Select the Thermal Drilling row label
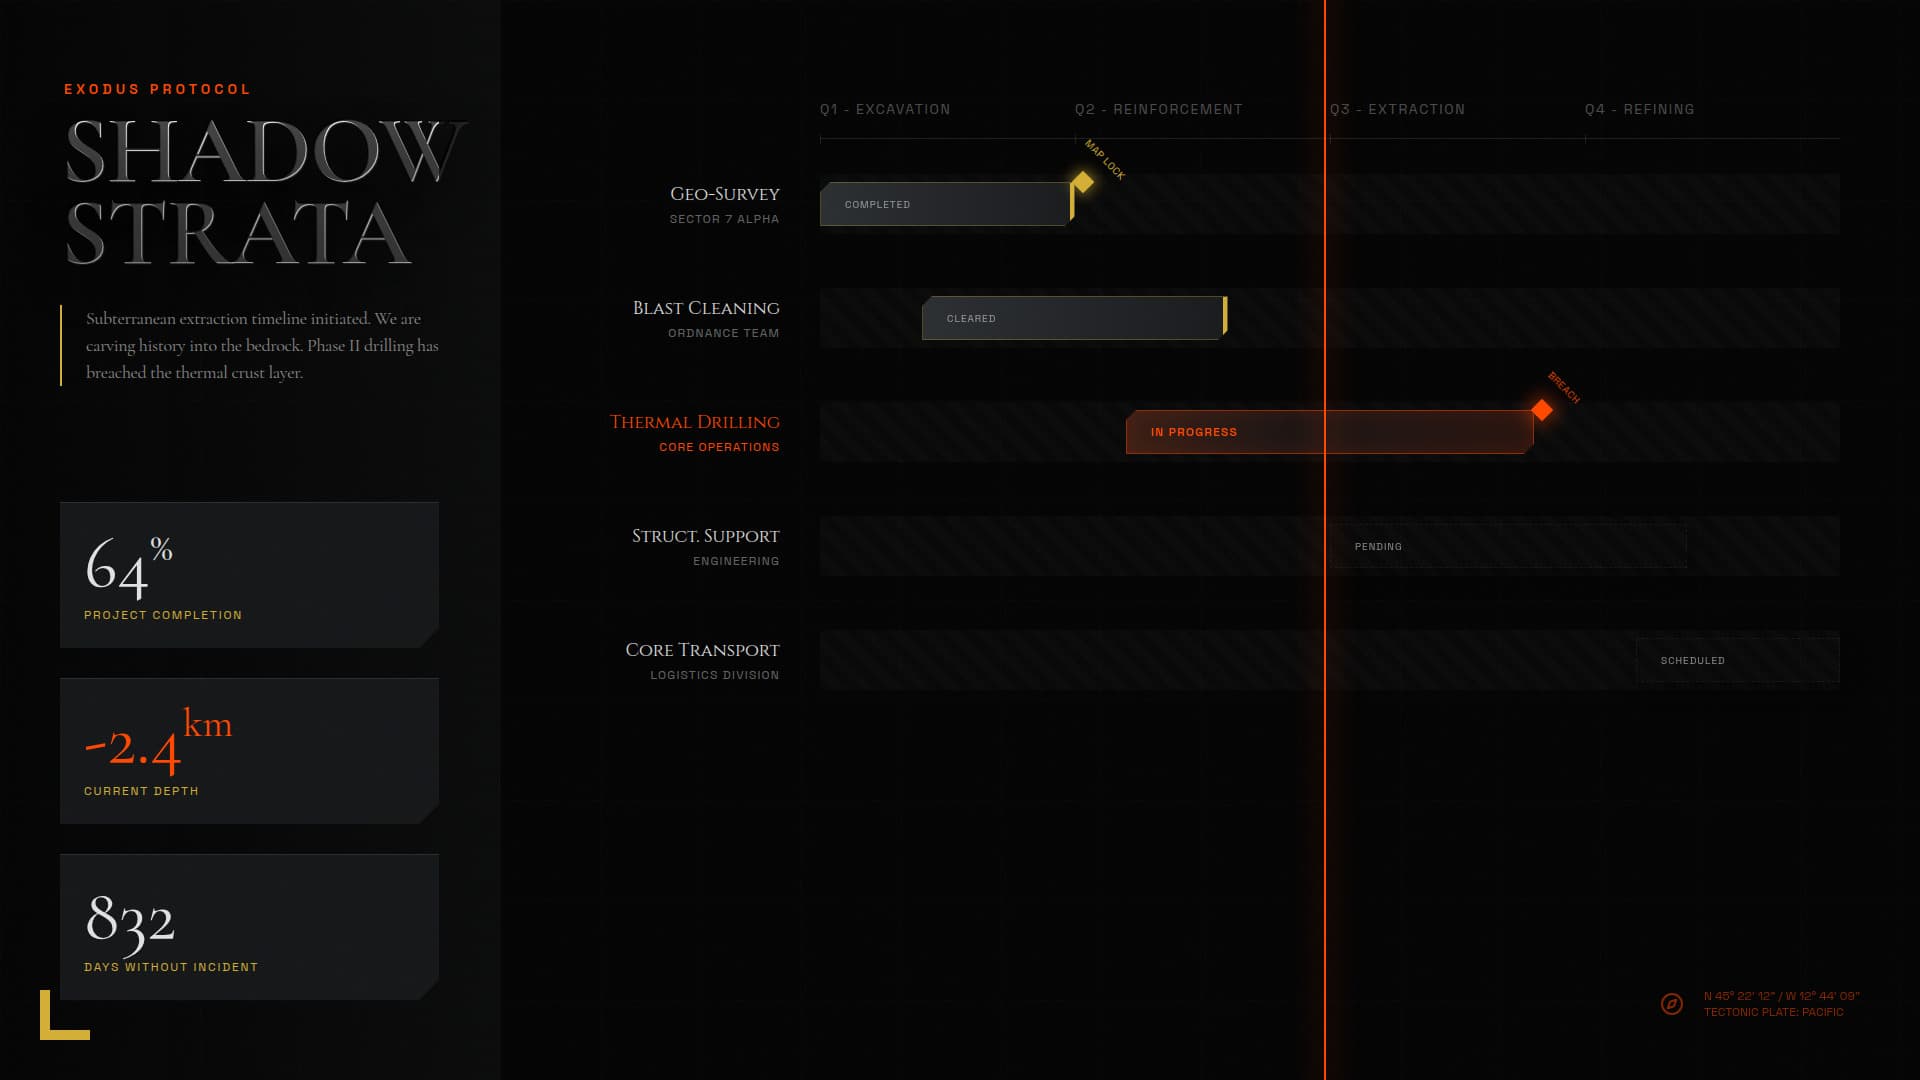The width and height of the screenshot is (1920, 1080). [694, 421]
